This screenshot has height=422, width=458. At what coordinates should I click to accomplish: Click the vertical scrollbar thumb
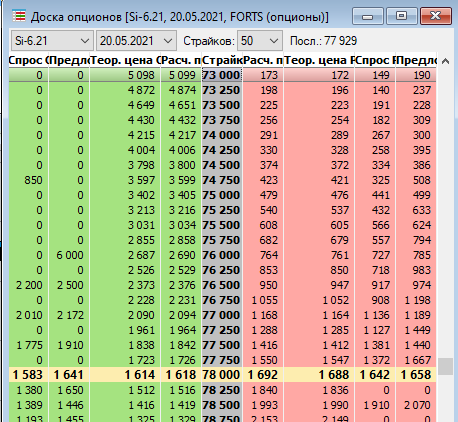pos(445,367)
